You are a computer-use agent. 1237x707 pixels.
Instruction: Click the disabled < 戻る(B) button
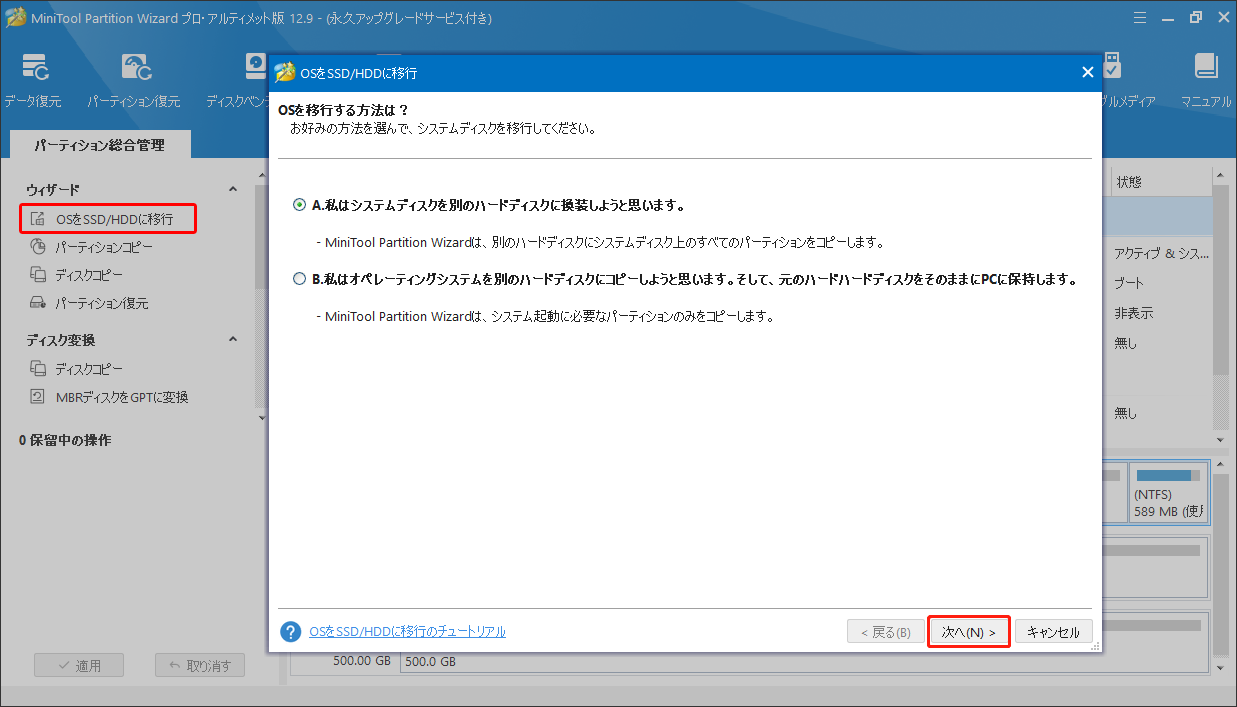point(885,632)
